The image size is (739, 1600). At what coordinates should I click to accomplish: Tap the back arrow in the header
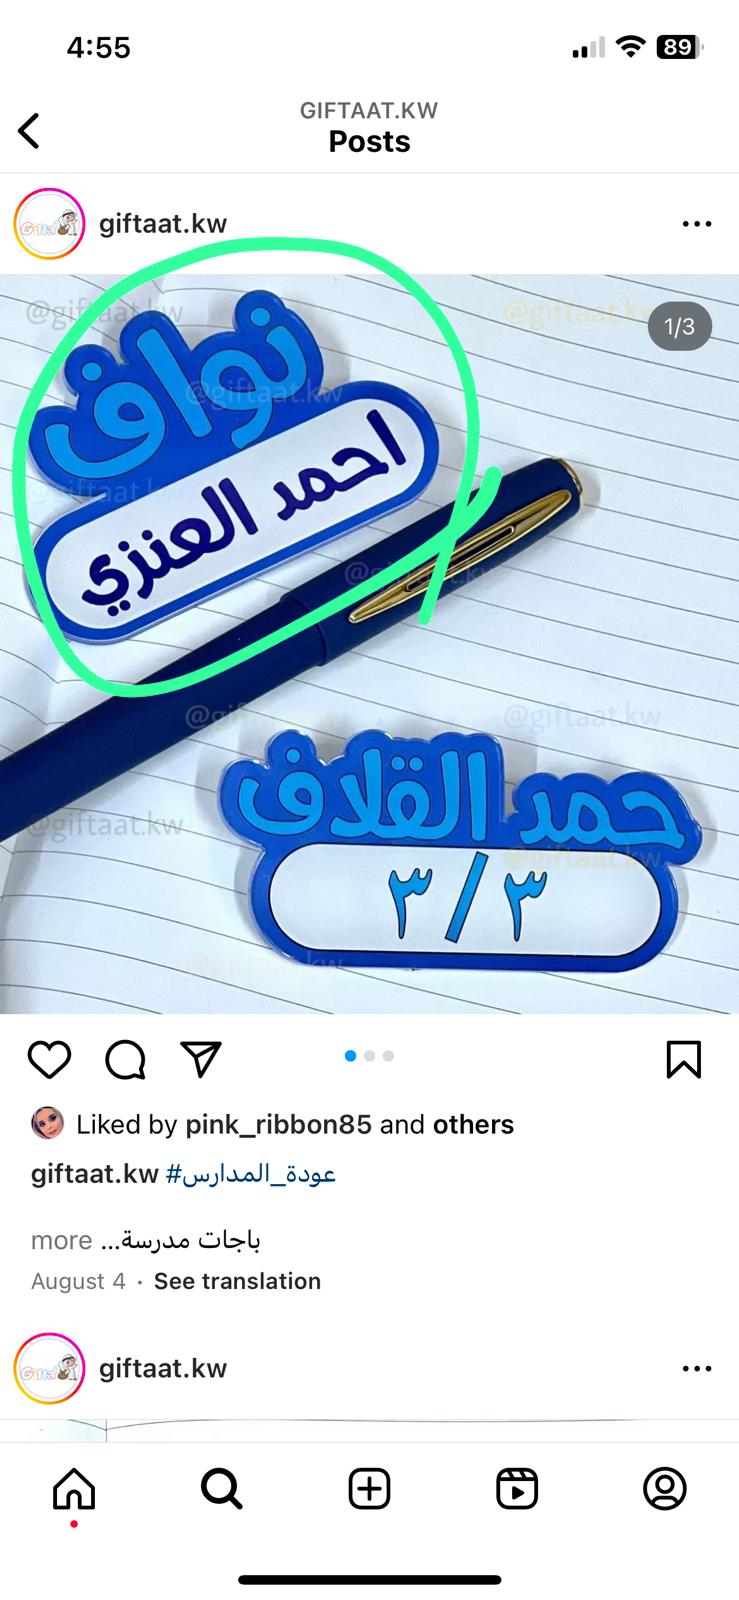point(29,130)
